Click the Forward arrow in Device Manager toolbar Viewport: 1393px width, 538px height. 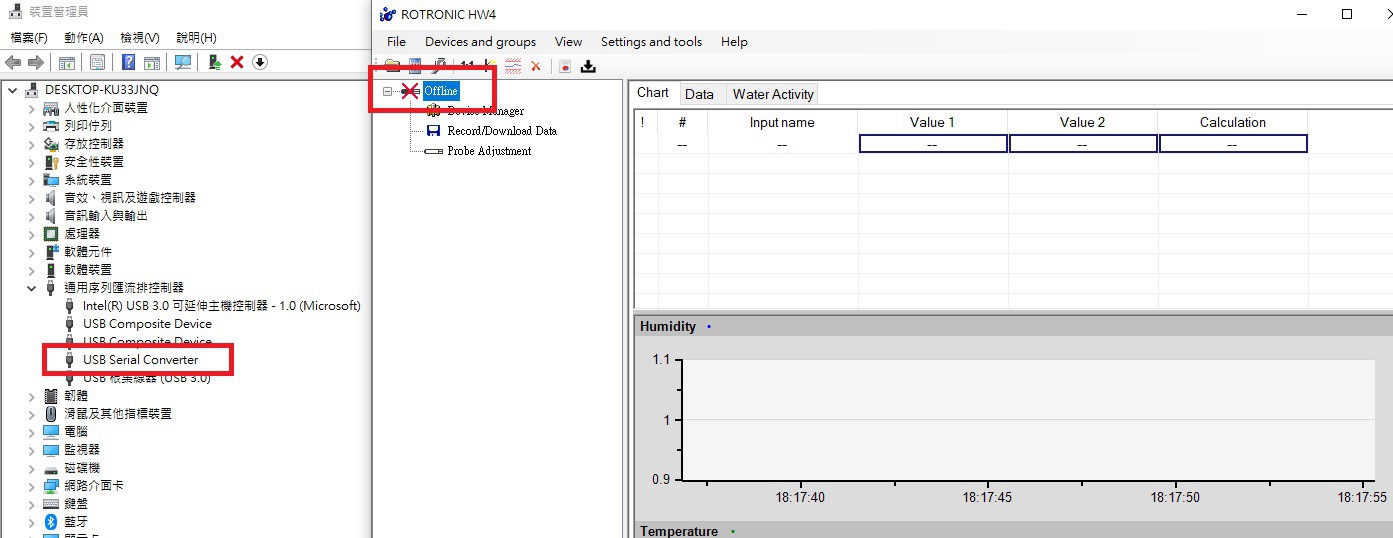(x=36, y=62)
